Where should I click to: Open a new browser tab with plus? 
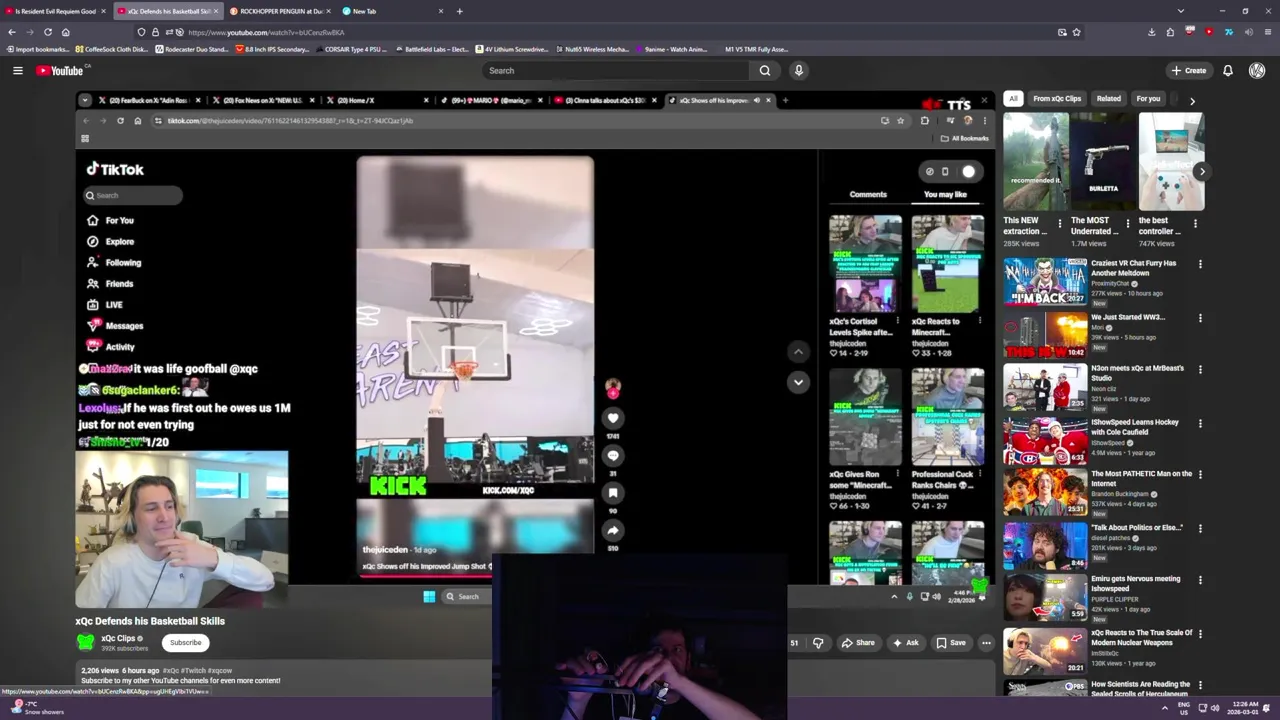point(459,11)
